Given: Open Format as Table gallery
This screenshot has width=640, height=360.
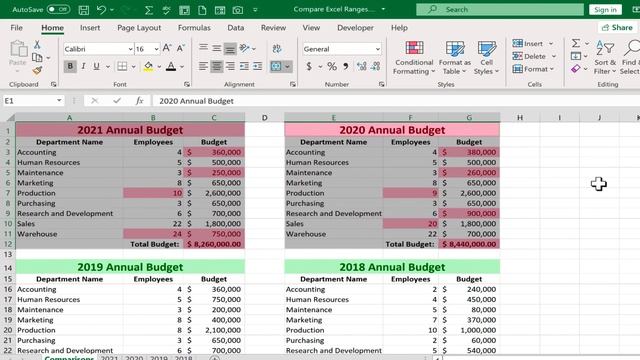Looking at the screenshot, I should (455, 58).
